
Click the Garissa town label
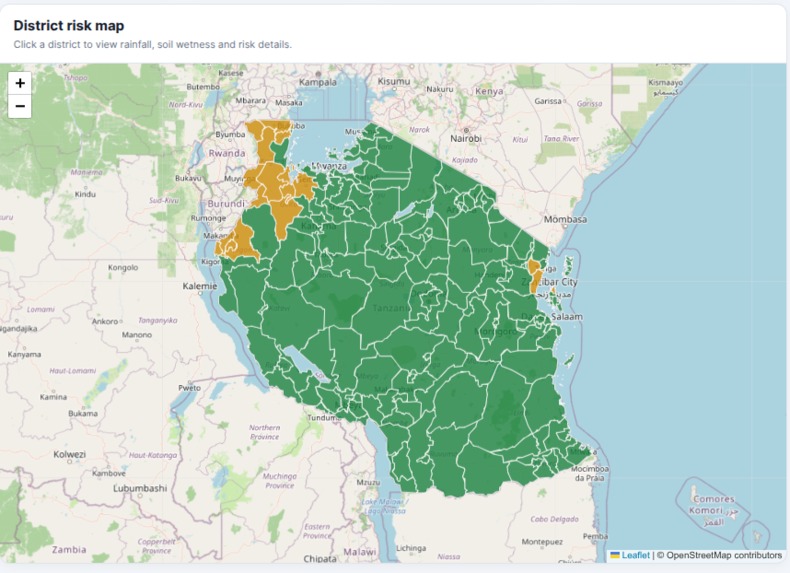[x=548, y=101]
